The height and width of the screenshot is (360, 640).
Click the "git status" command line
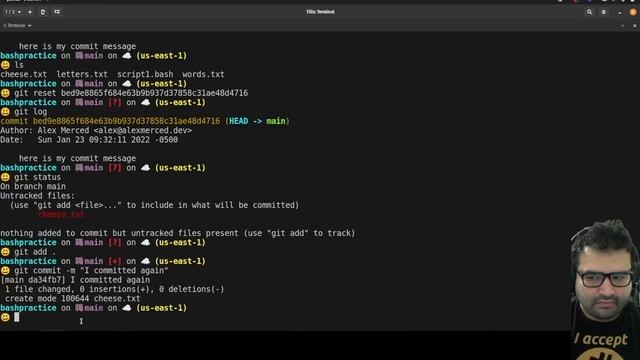click(x=38, y=177)
